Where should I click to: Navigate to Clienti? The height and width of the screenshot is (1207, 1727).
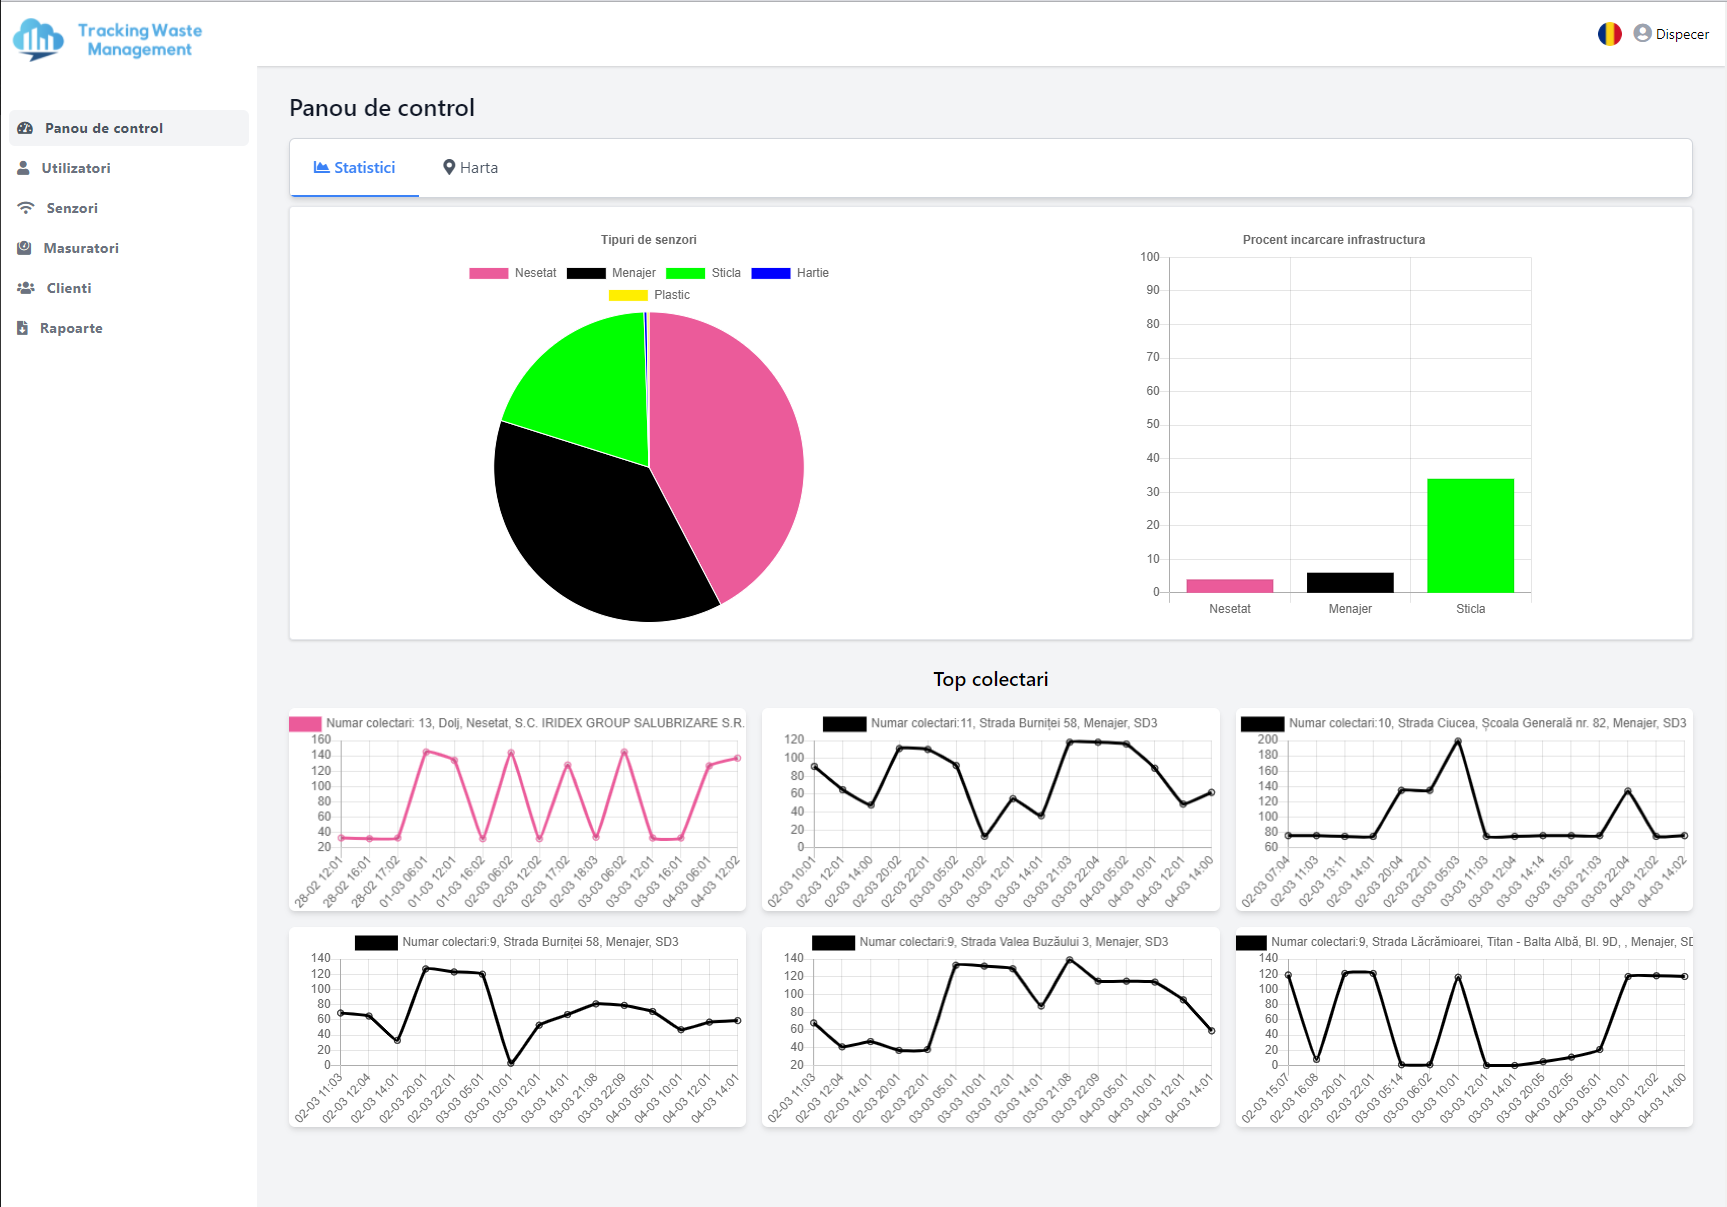[x=129, y=288]
